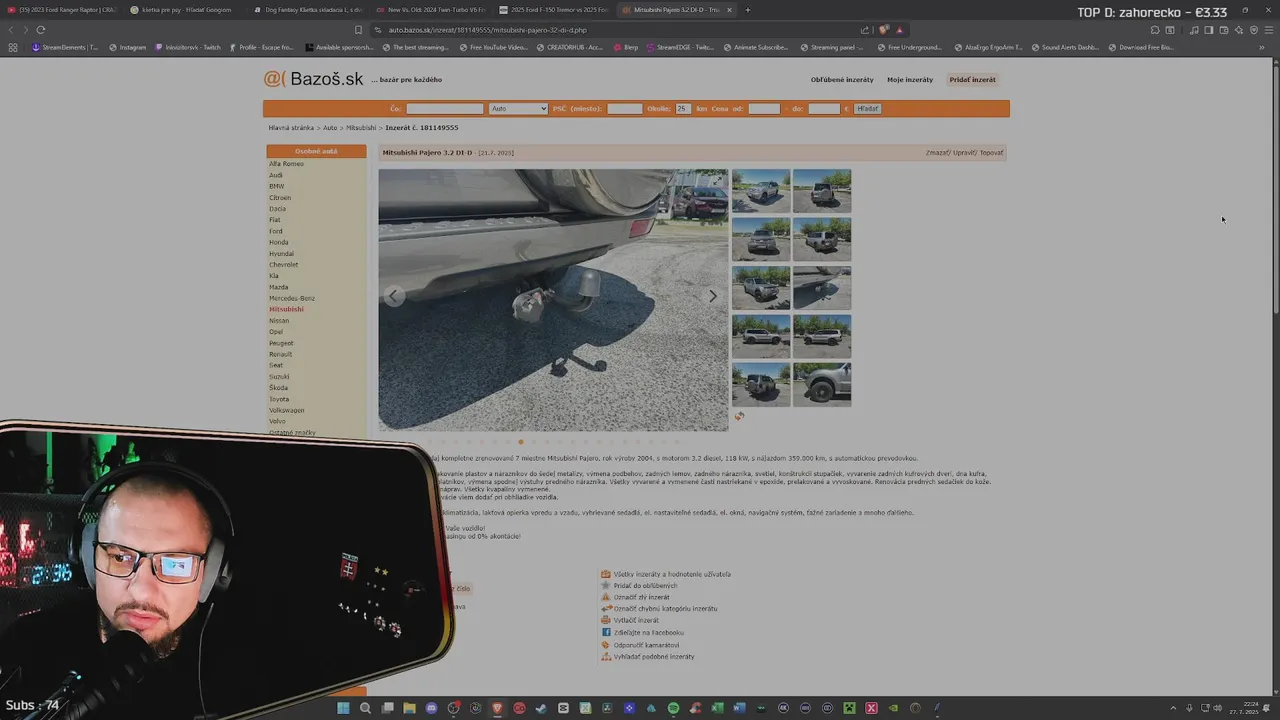Go to previous photo with left arrow
The height and width of the screenshot is (720, 1280).
(x=394, y=296)
